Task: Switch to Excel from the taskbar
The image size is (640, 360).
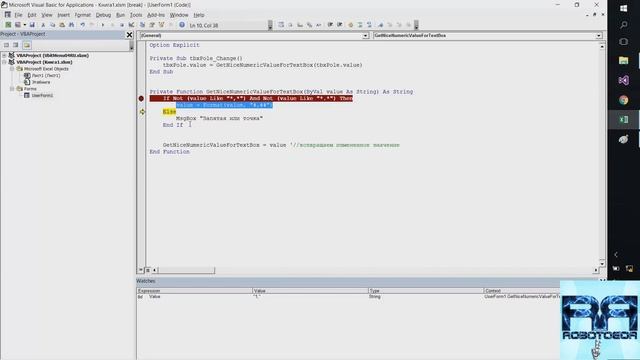Action: [623, 120]
